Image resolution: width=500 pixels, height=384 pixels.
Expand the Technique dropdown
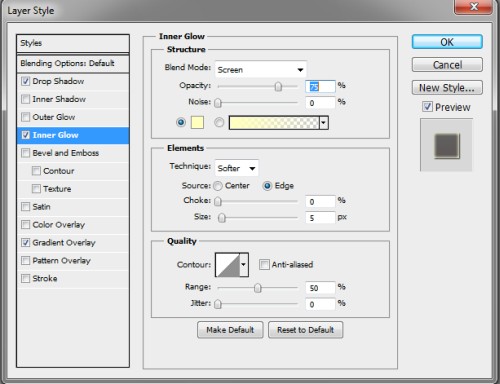click(x=236, y=168)
